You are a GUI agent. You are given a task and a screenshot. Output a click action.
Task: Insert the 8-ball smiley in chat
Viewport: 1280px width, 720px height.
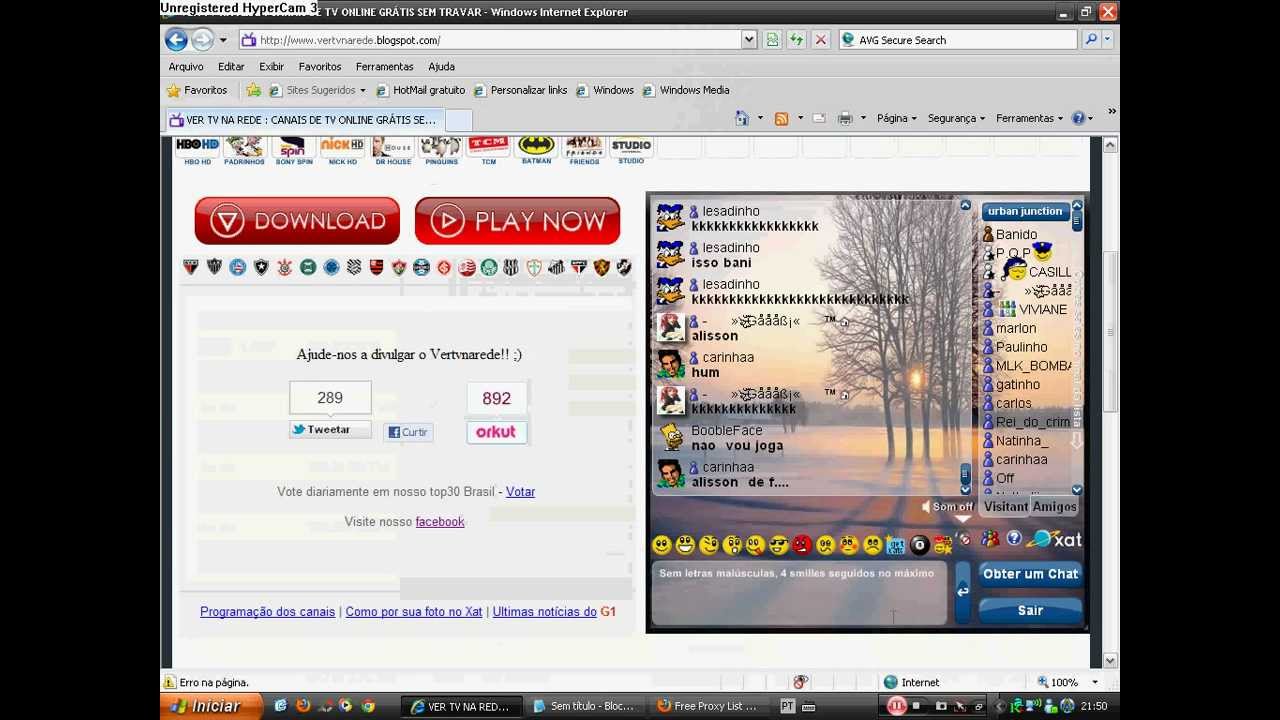919,545
